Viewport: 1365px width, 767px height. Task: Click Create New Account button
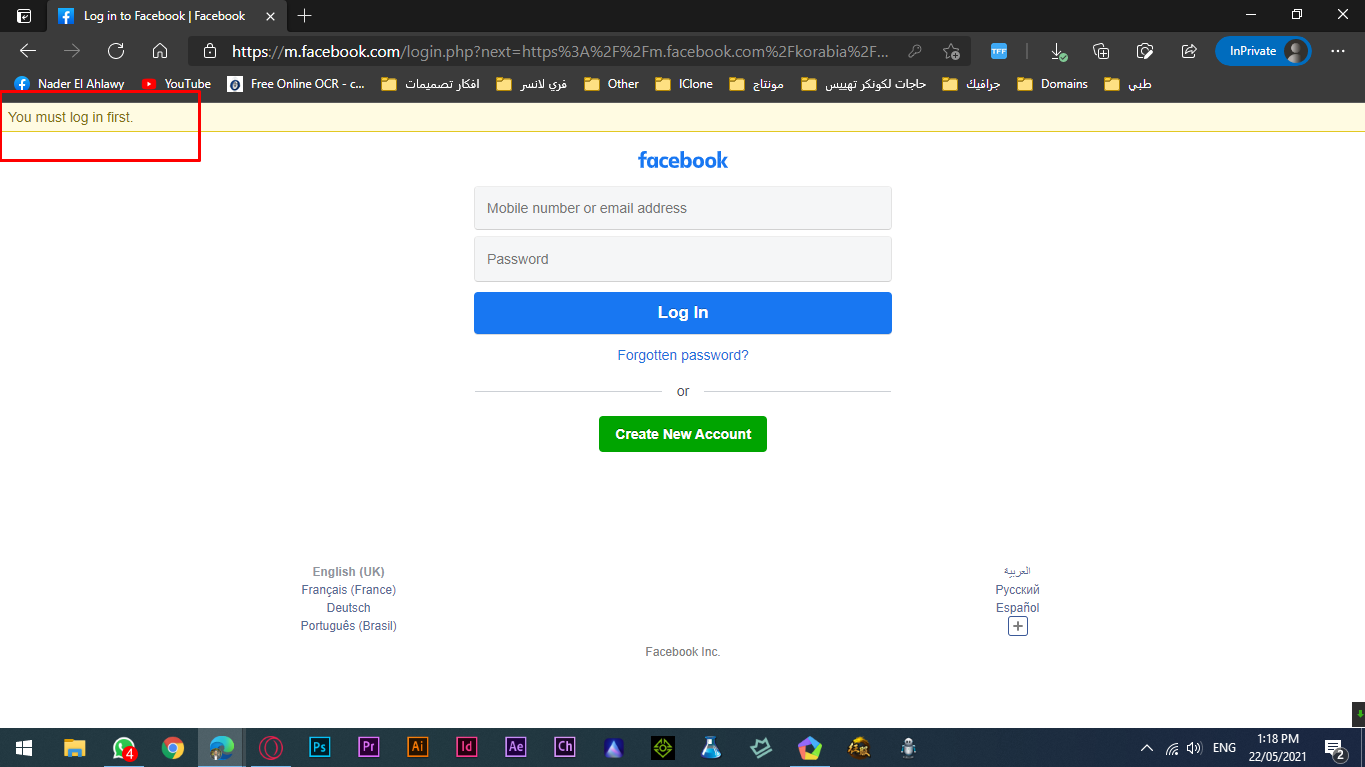pyautogui.click(x=683, y=434)
